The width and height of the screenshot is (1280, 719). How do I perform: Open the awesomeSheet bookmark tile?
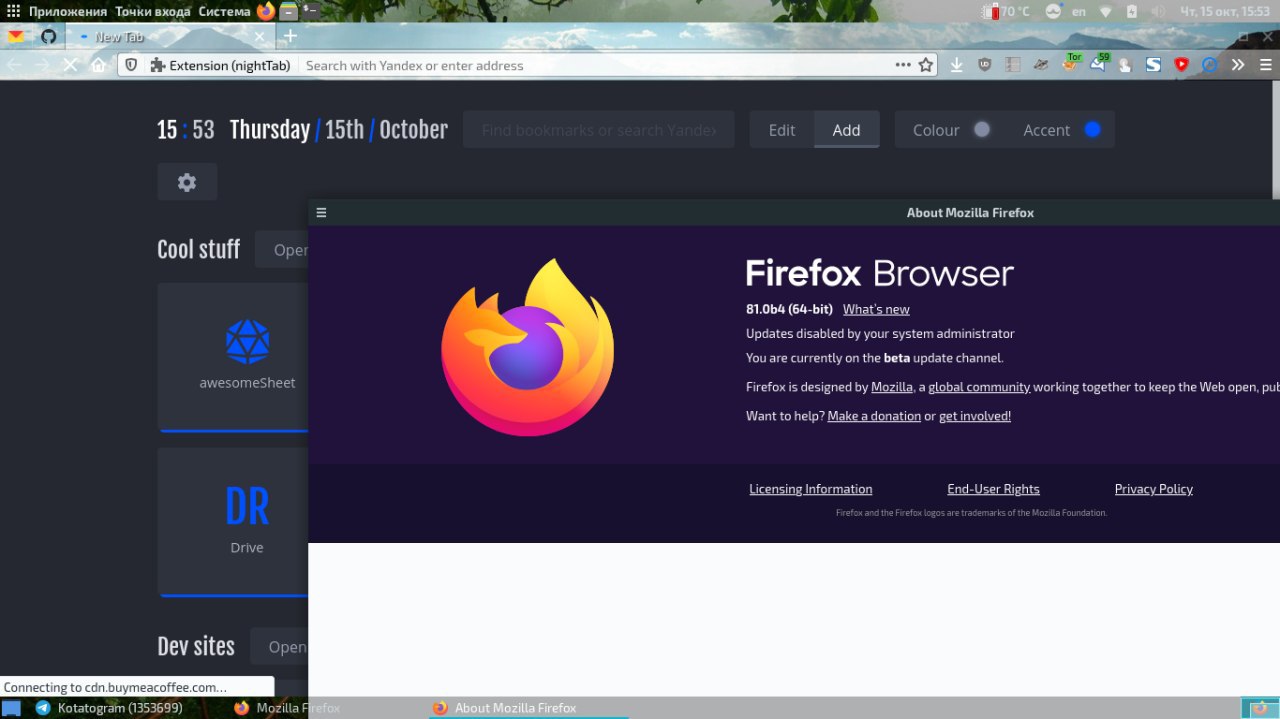(x=233, y=357)
